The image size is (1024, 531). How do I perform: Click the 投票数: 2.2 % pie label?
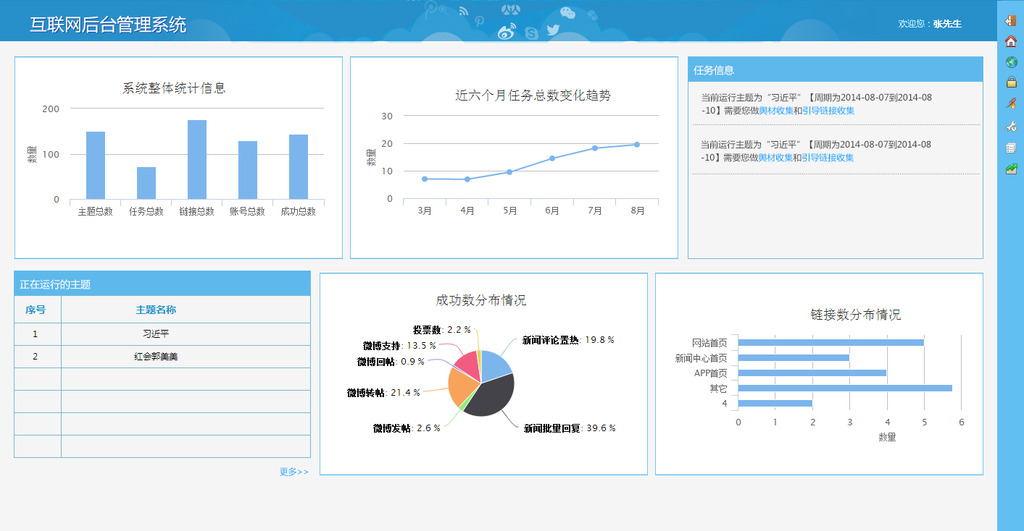tap(441, 330)
